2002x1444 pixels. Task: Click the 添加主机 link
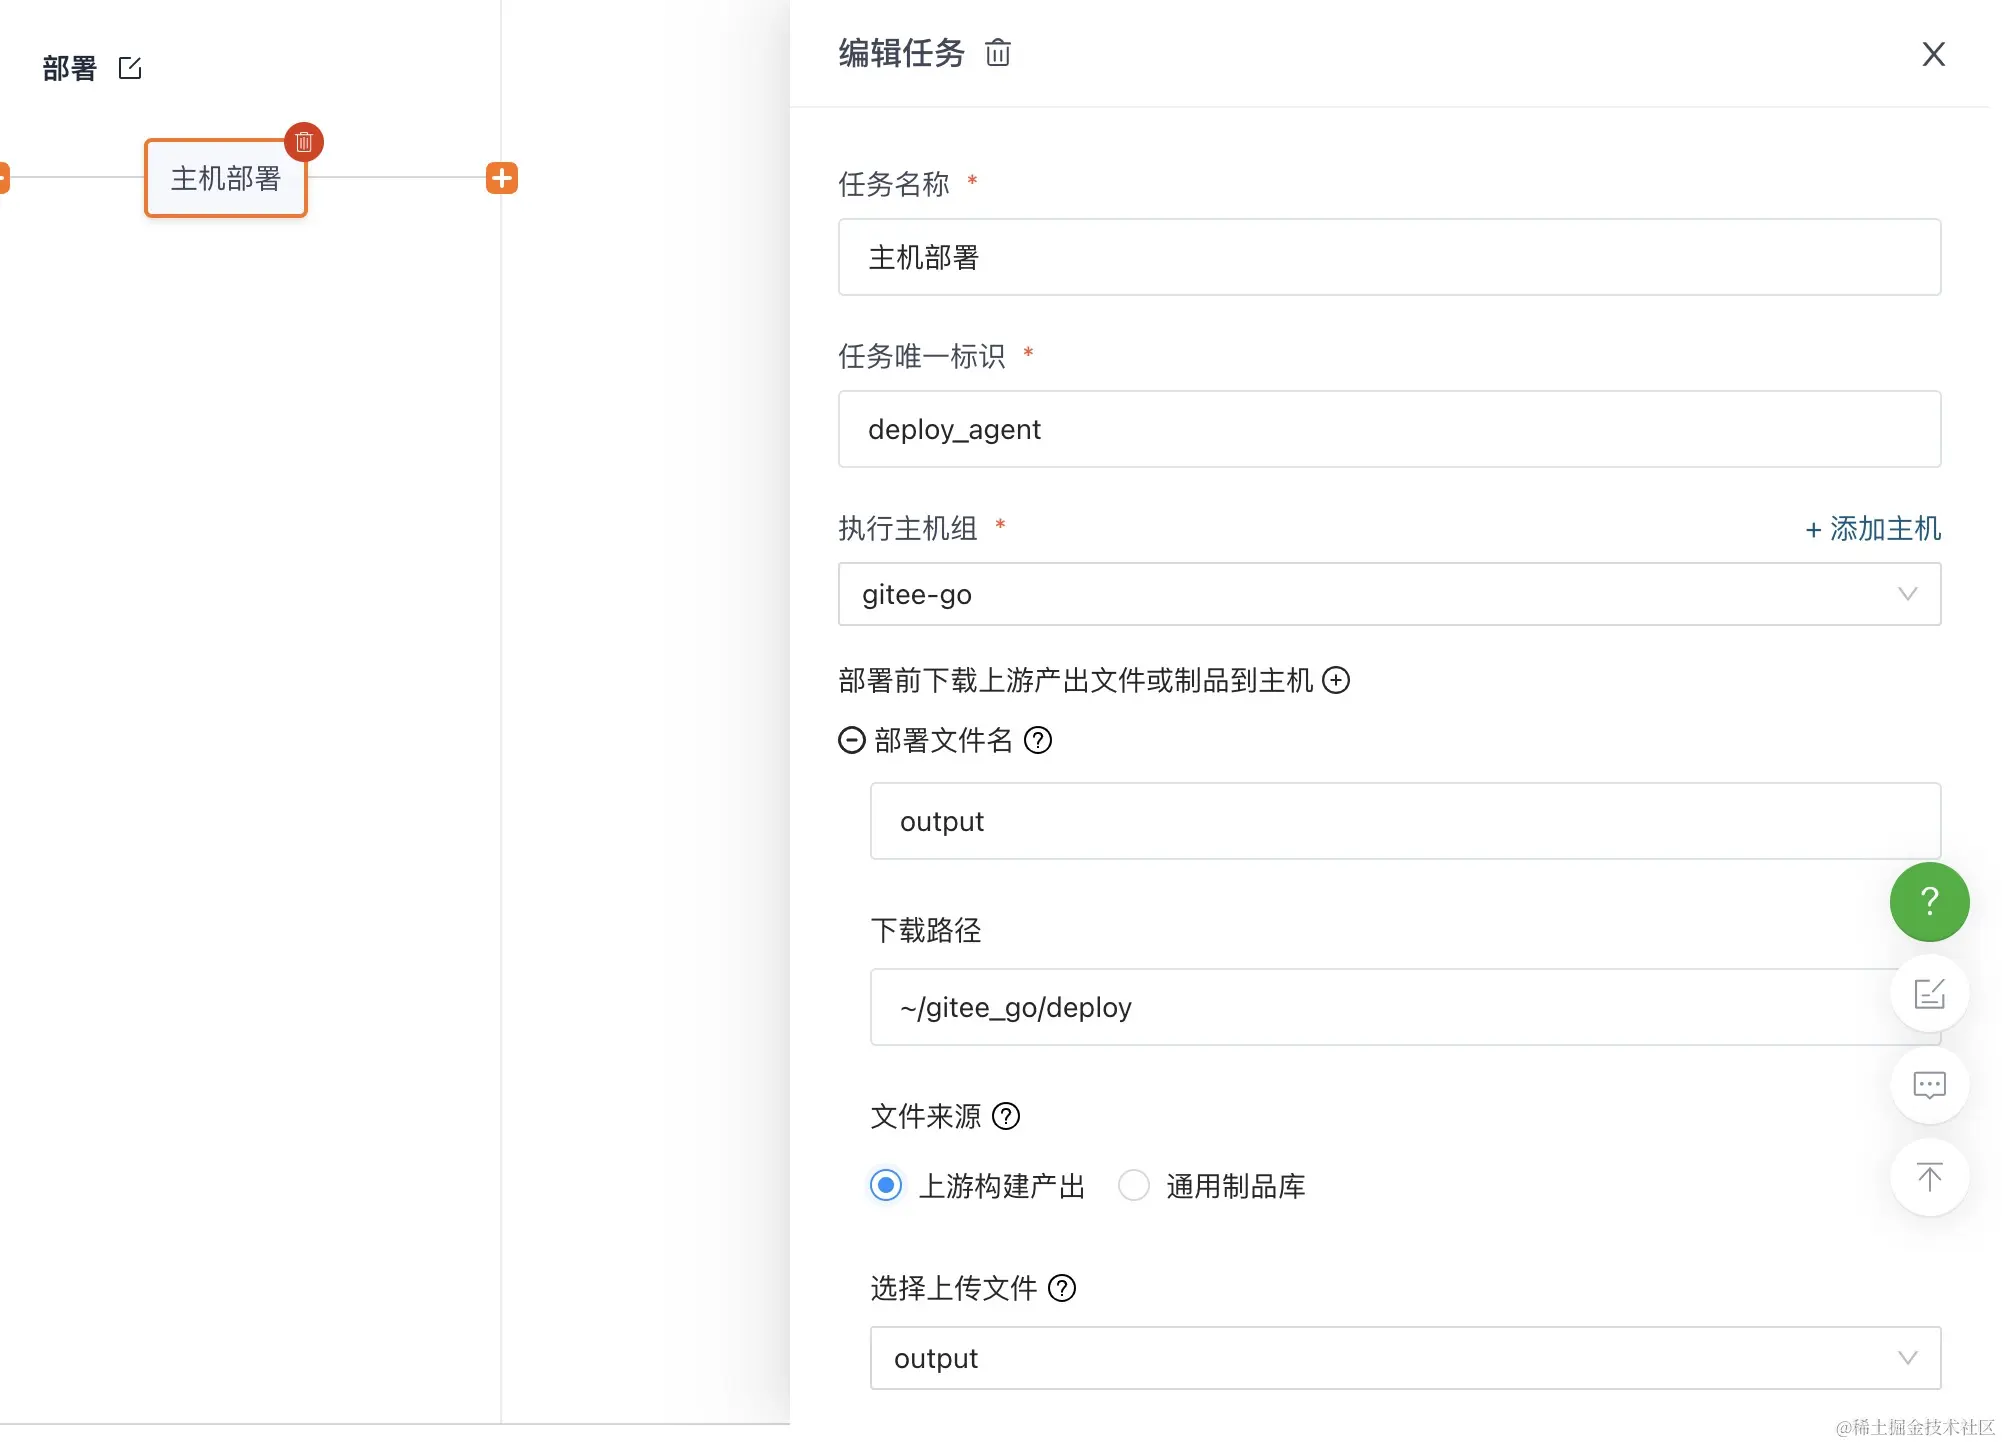click(1873, 528)
